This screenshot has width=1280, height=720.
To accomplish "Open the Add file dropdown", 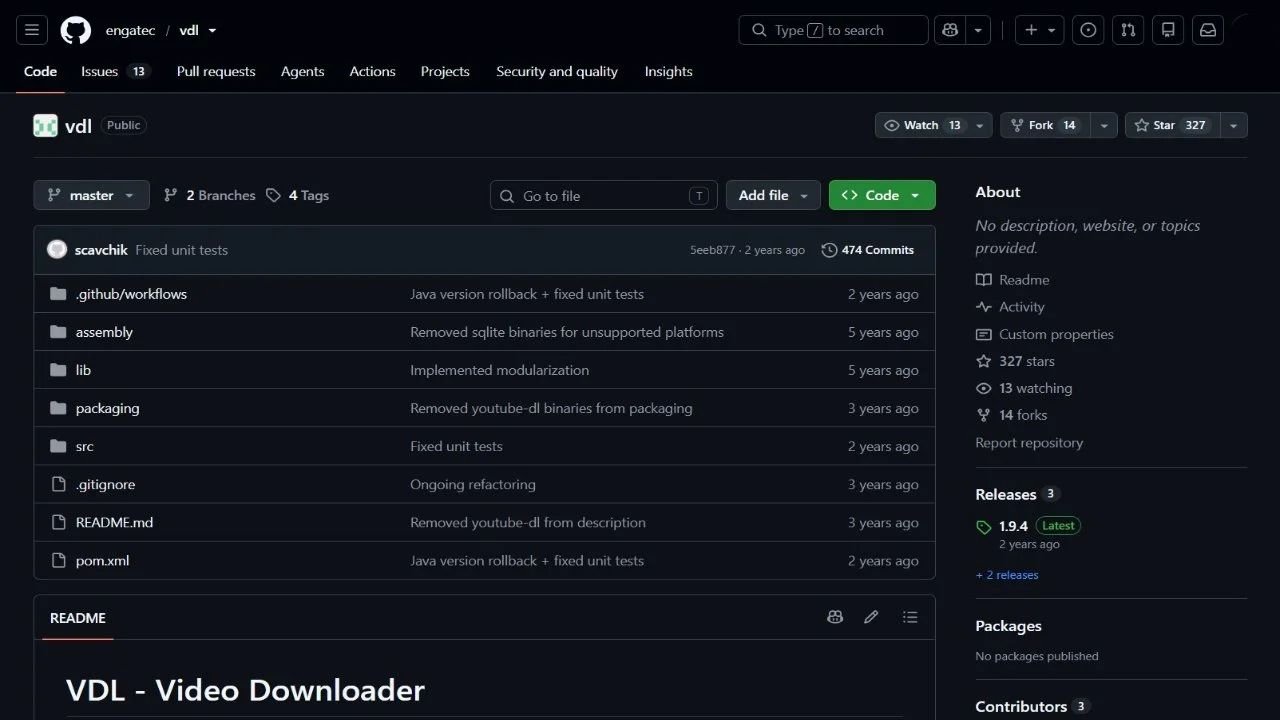I will pyautogui.click(x=773, y=195).
